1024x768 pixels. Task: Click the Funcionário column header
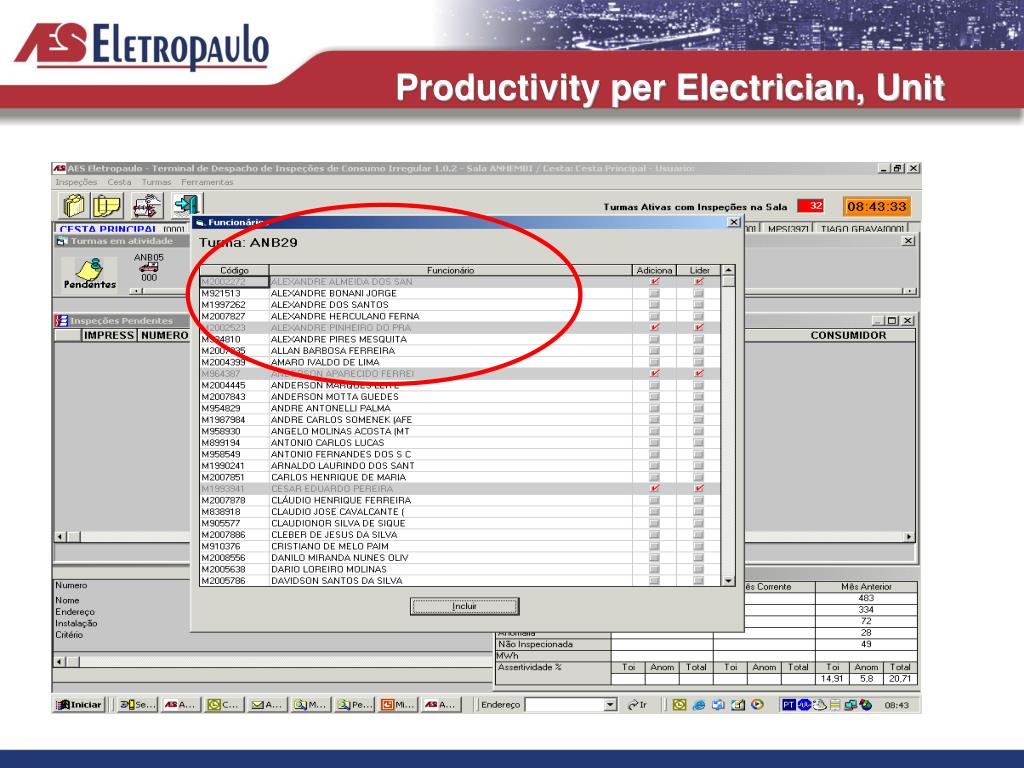point(451,270)
